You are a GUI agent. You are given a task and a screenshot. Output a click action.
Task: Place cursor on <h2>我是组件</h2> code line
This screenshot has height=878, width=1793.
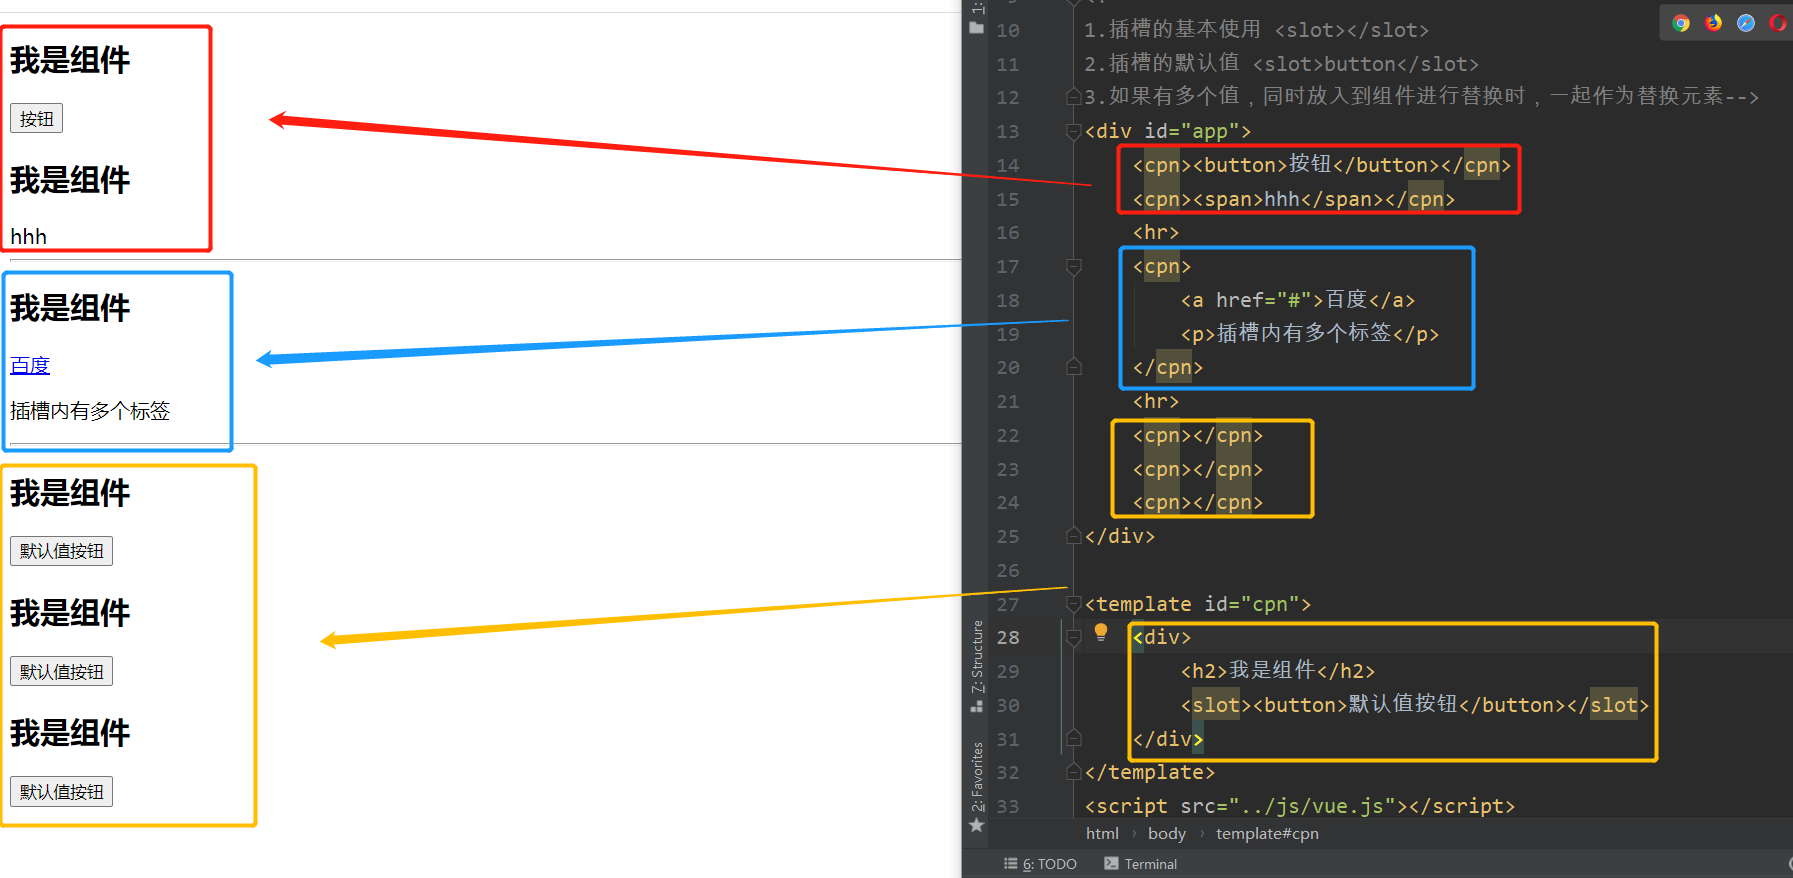[x=1278, y=671]
